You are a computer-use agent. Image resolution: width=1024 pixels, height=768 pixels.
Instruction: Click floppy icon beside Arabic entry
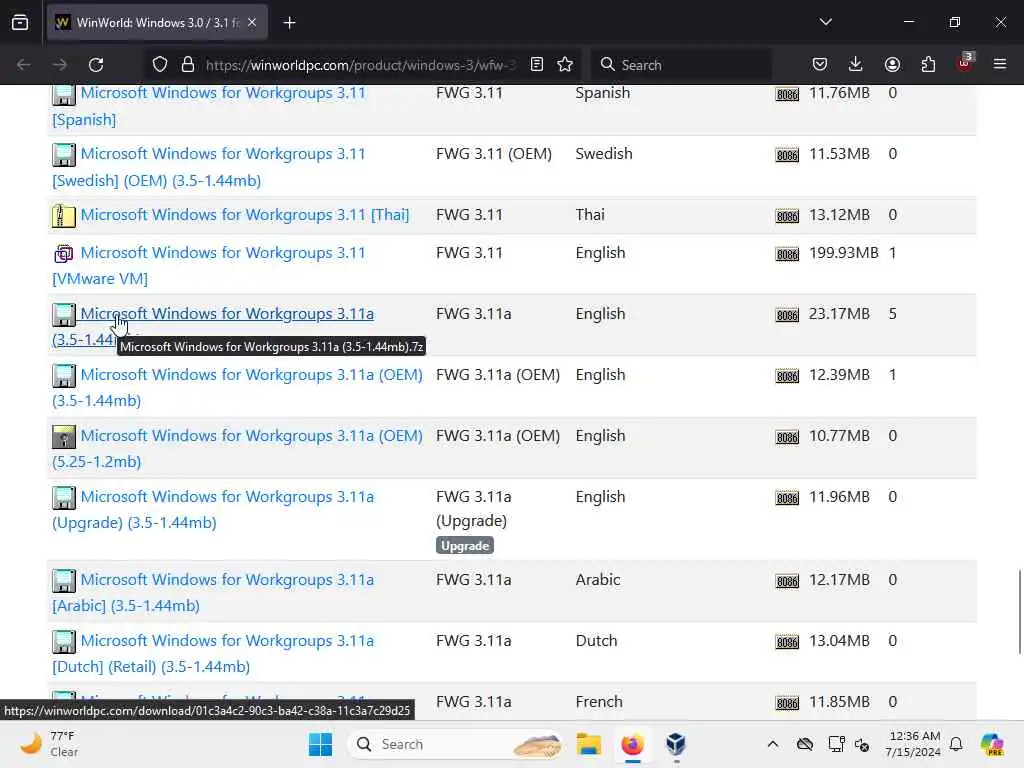(x=64, y=581)
